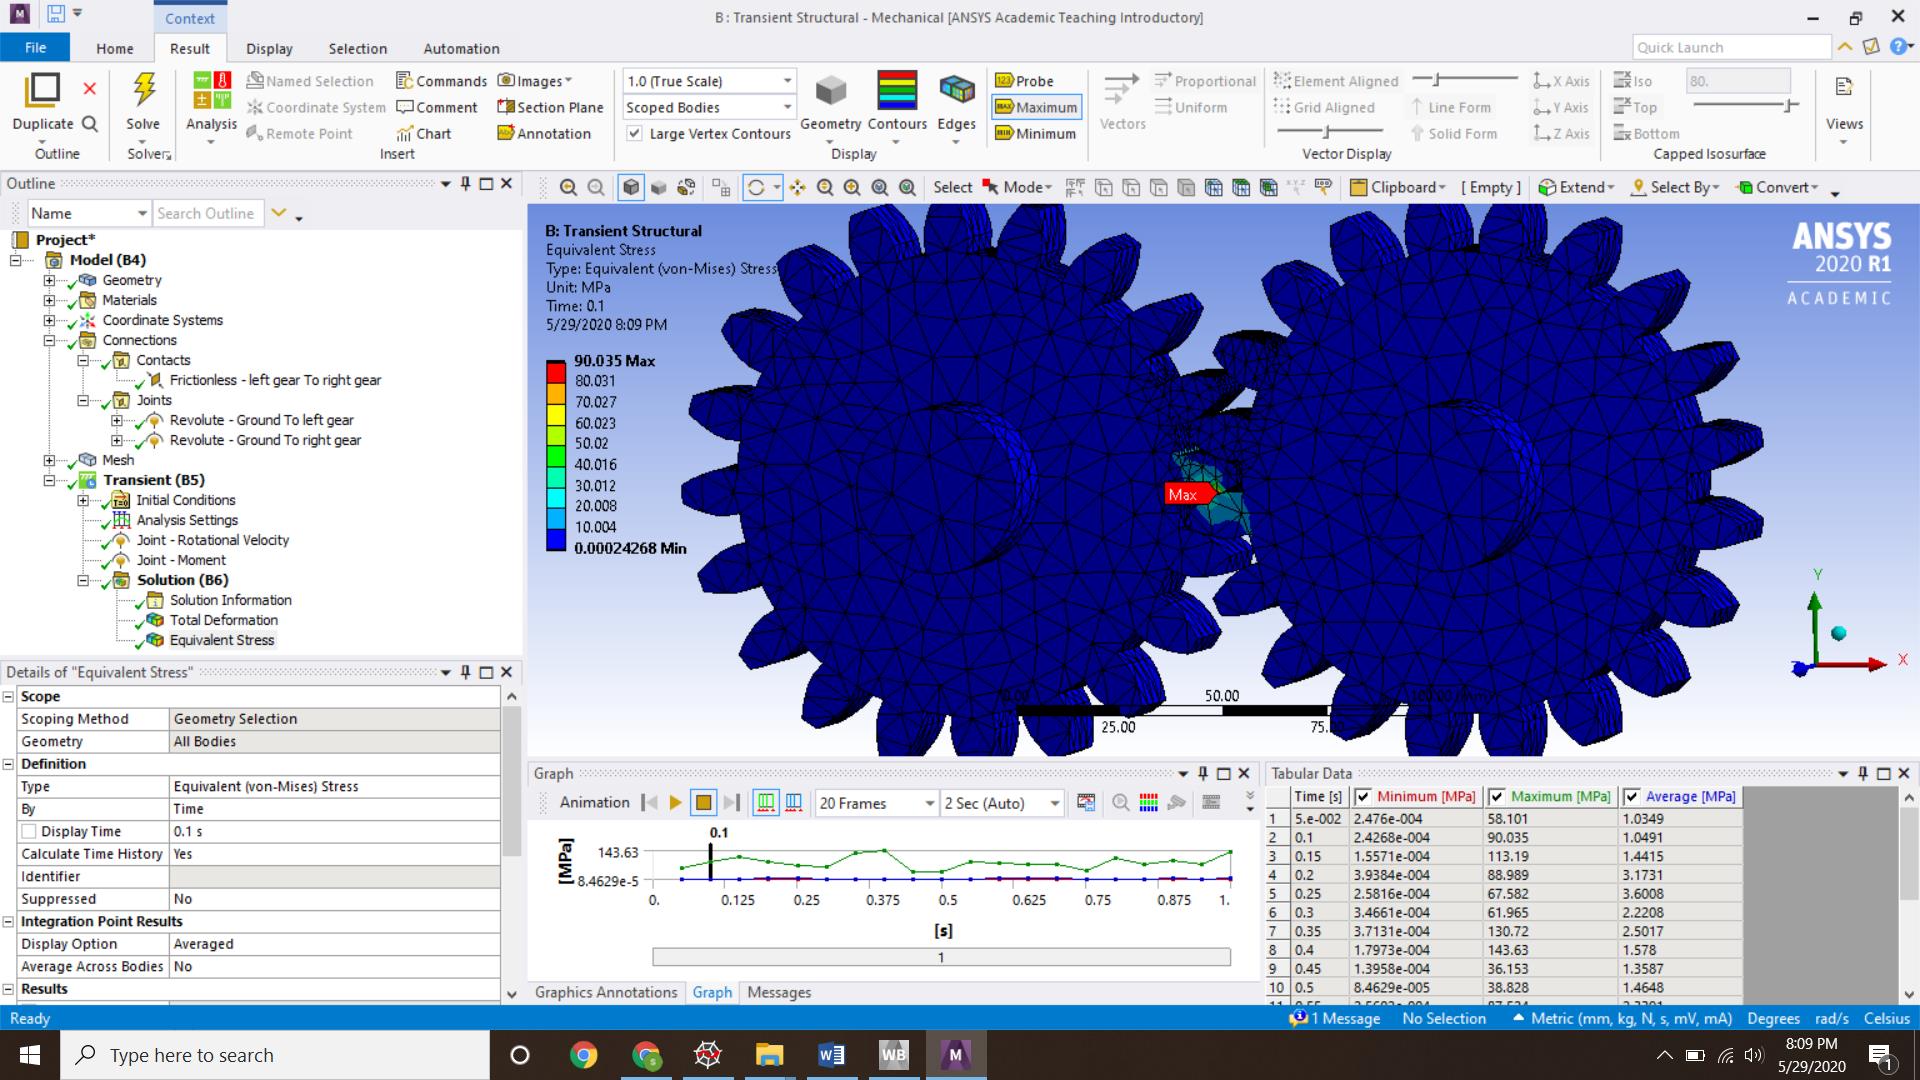Open the Messages tab

(778, 992)
